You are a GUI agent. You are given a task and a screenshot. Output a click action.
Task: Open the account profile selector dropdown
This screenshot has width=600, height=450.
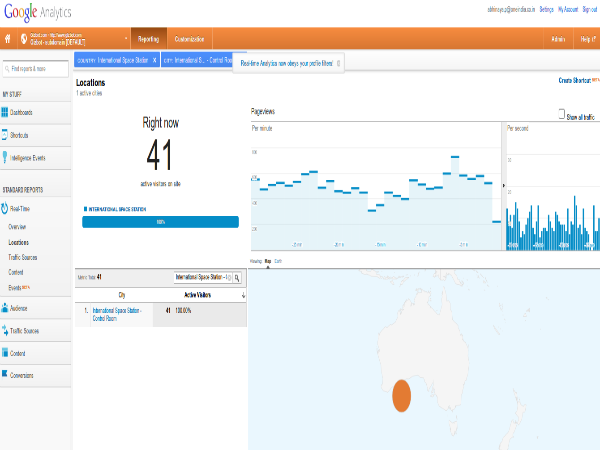pos(126,39)
